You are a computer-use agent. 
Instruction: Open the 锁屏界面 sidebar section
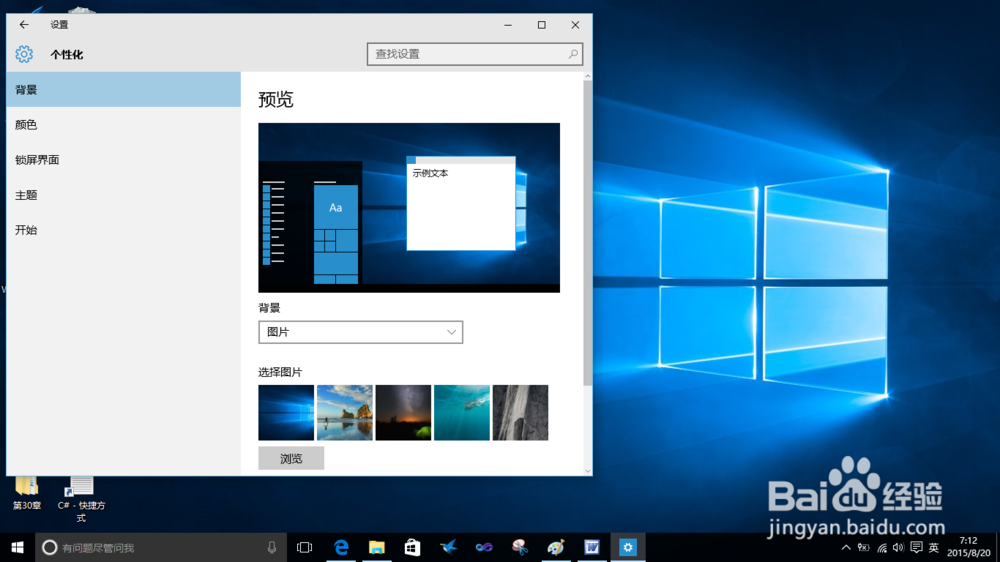pyautogui.click(x=124, y=159)
